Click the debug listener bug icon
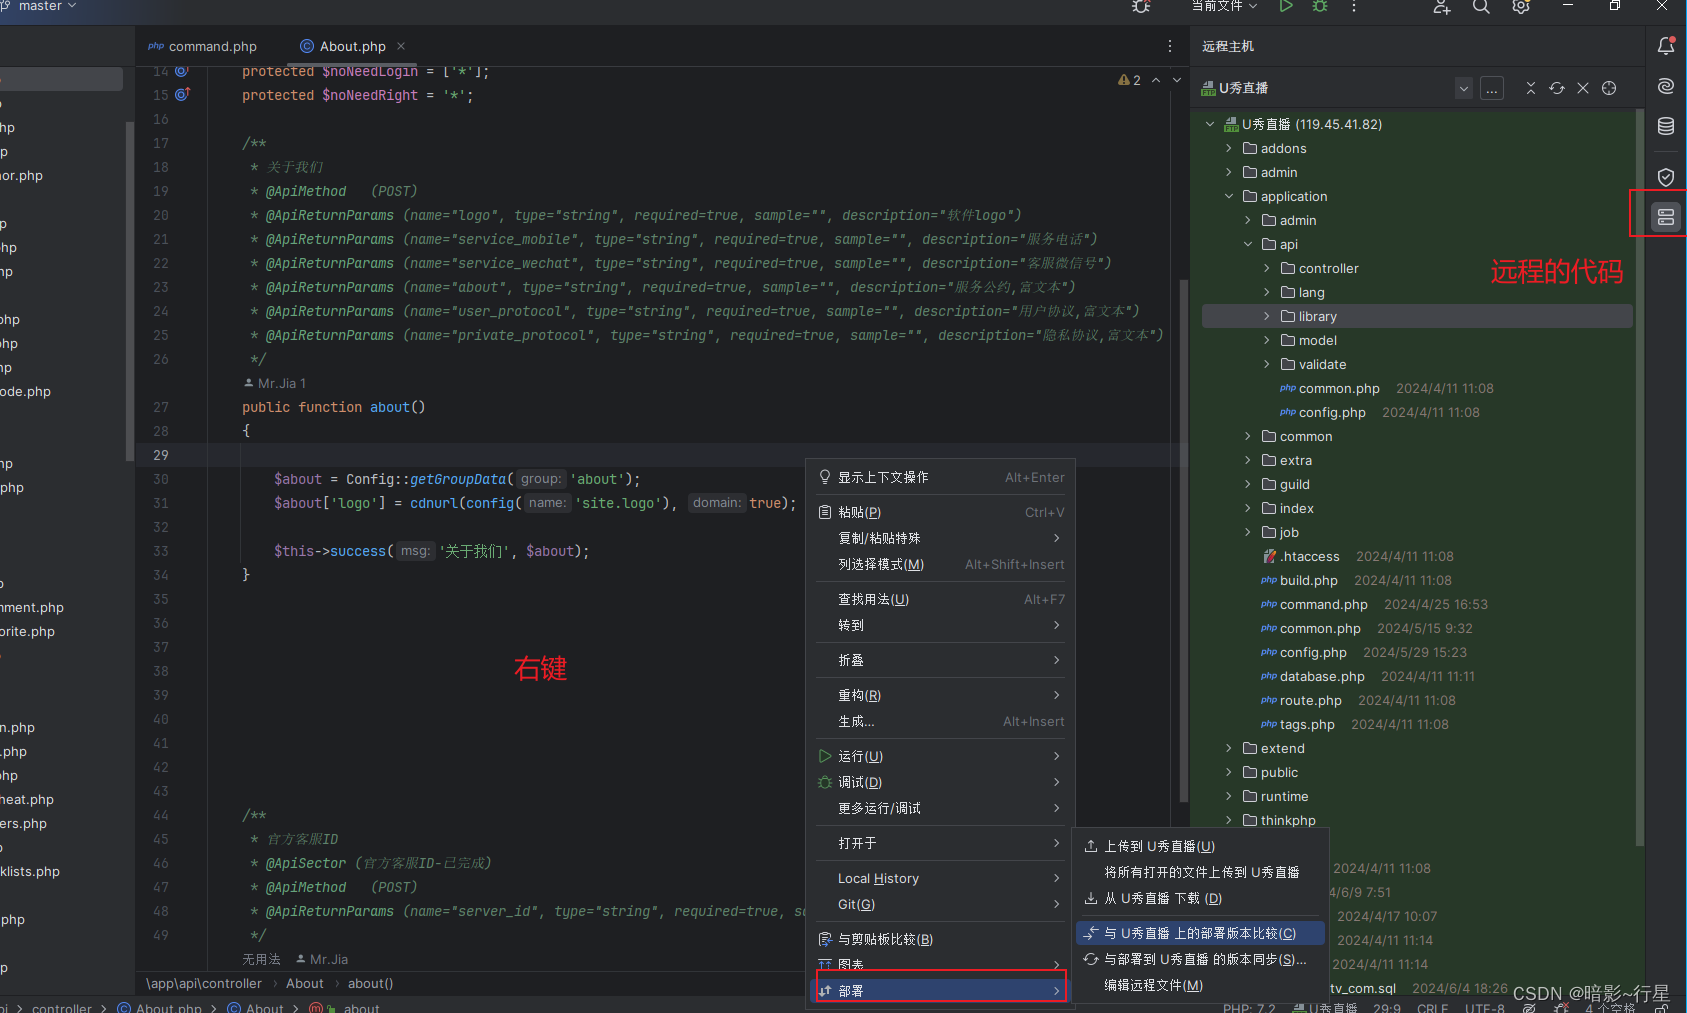The image size is (1687, 1013). [x=1141, y=6]
